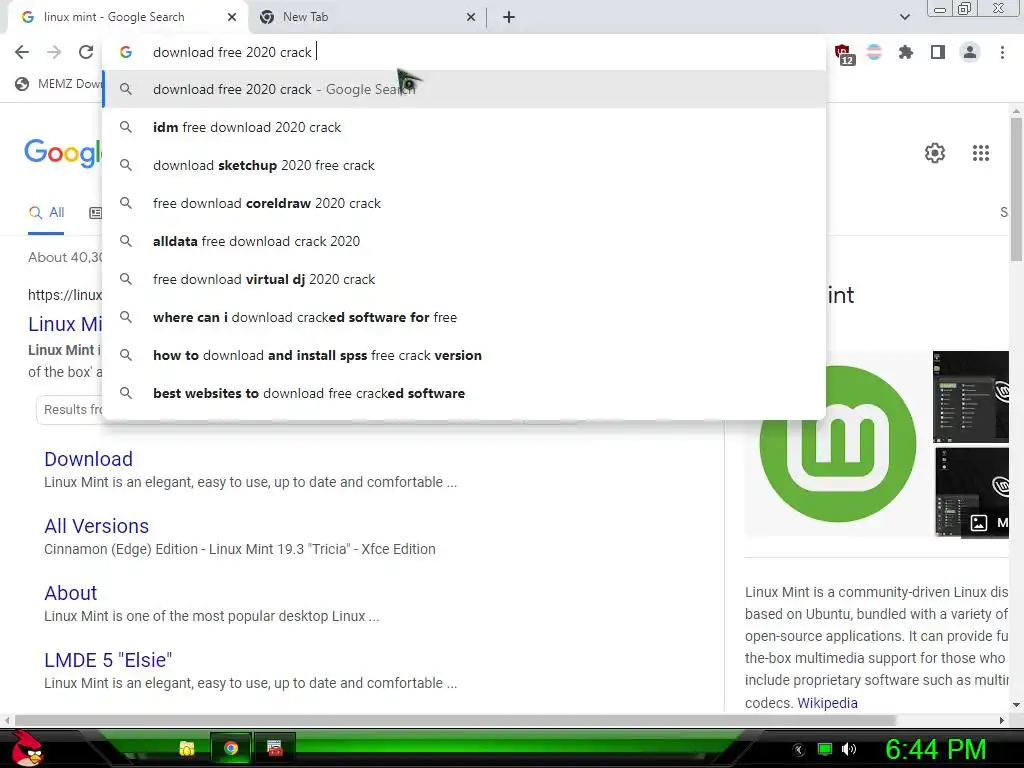Choose suggestion best websites to download free cracked software
The height and width of the screenshot is (768, 1024).
(x=464, y=393)
